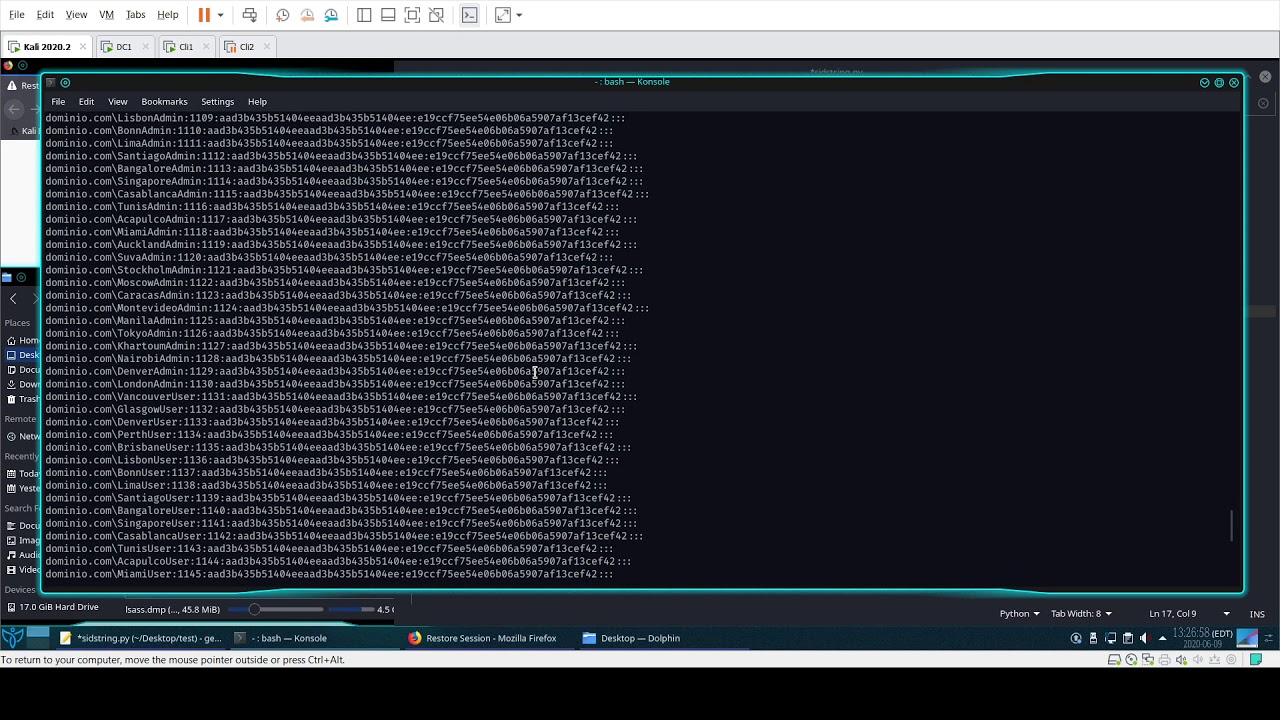Open Konsole View menu

(118, 101)
